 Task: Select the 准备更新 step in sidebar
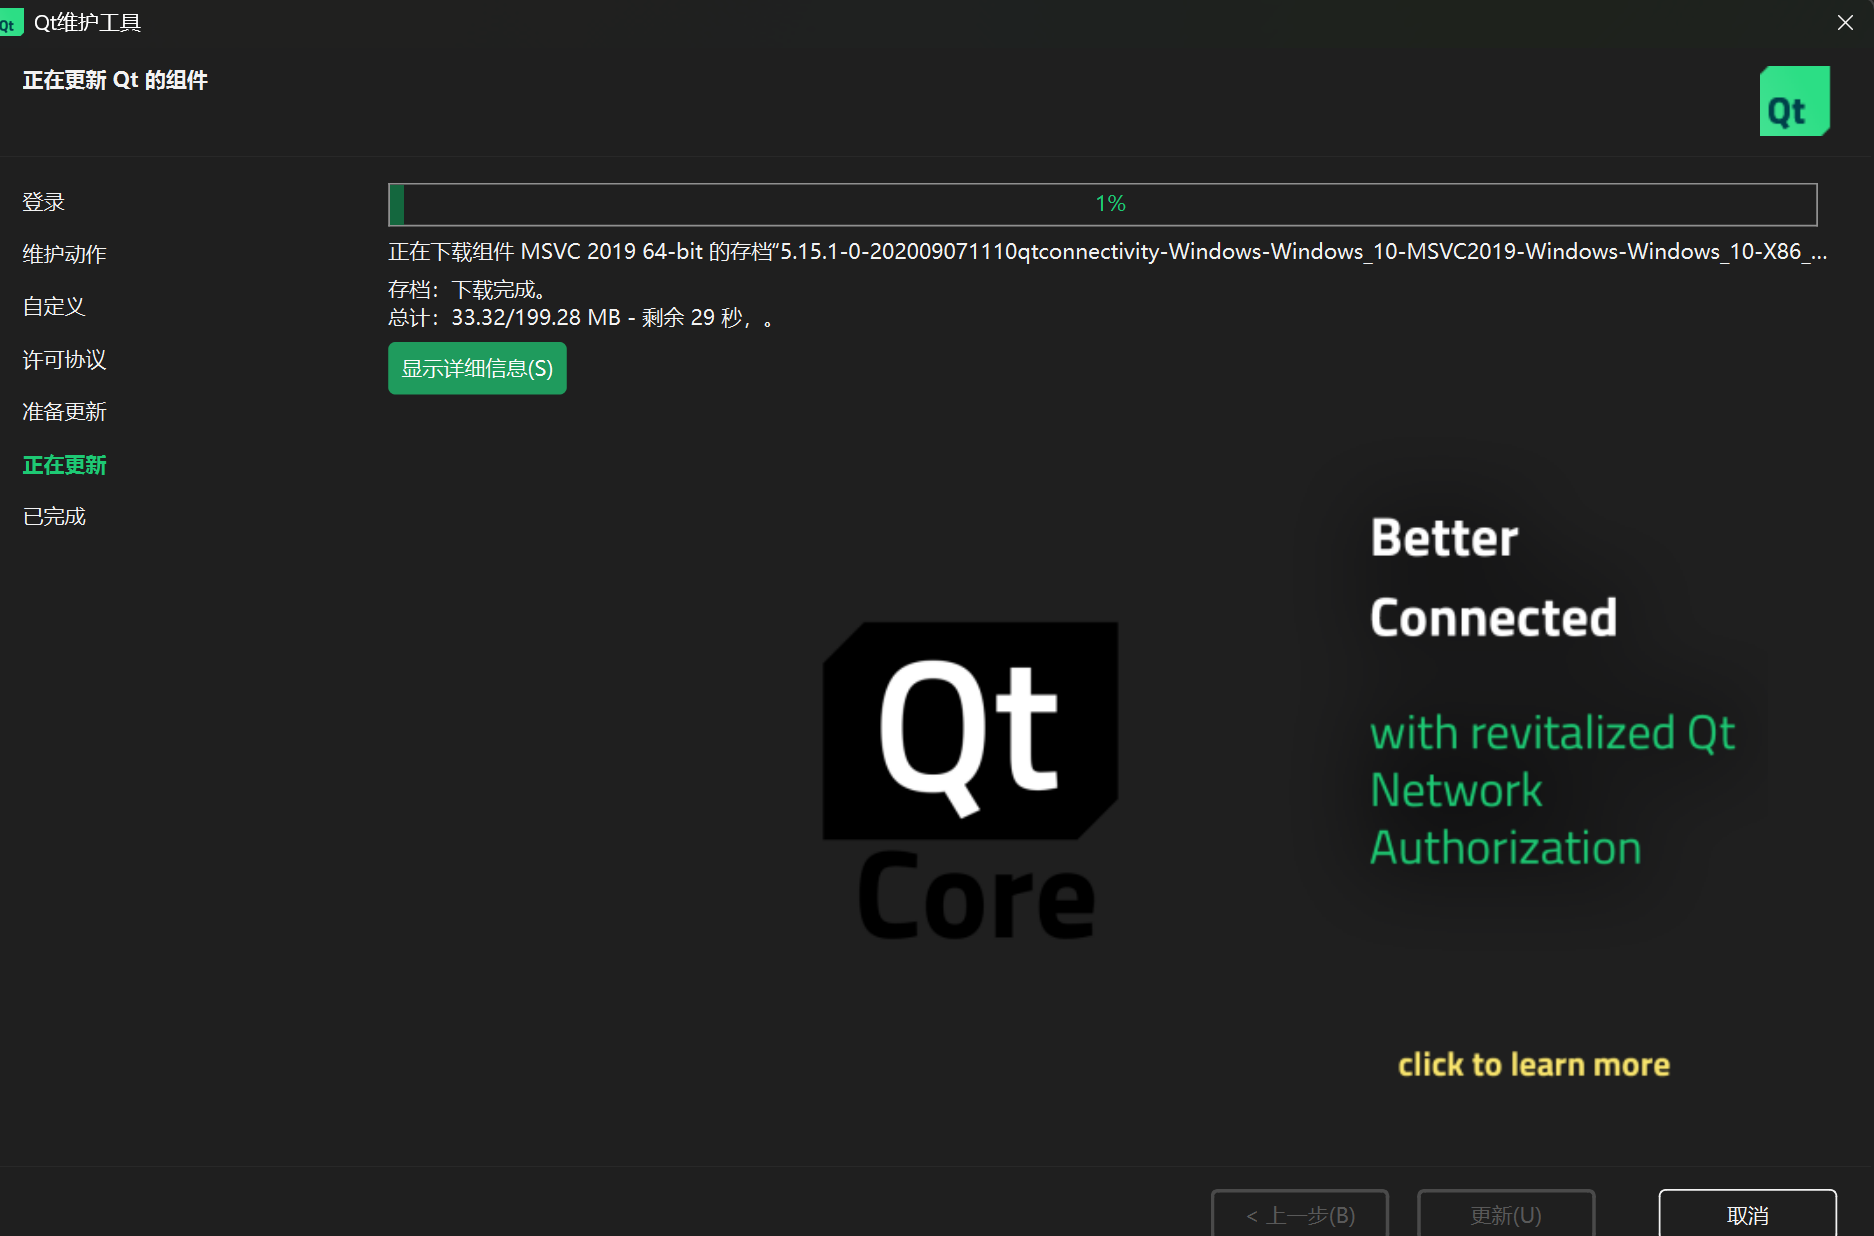point(65,412)
